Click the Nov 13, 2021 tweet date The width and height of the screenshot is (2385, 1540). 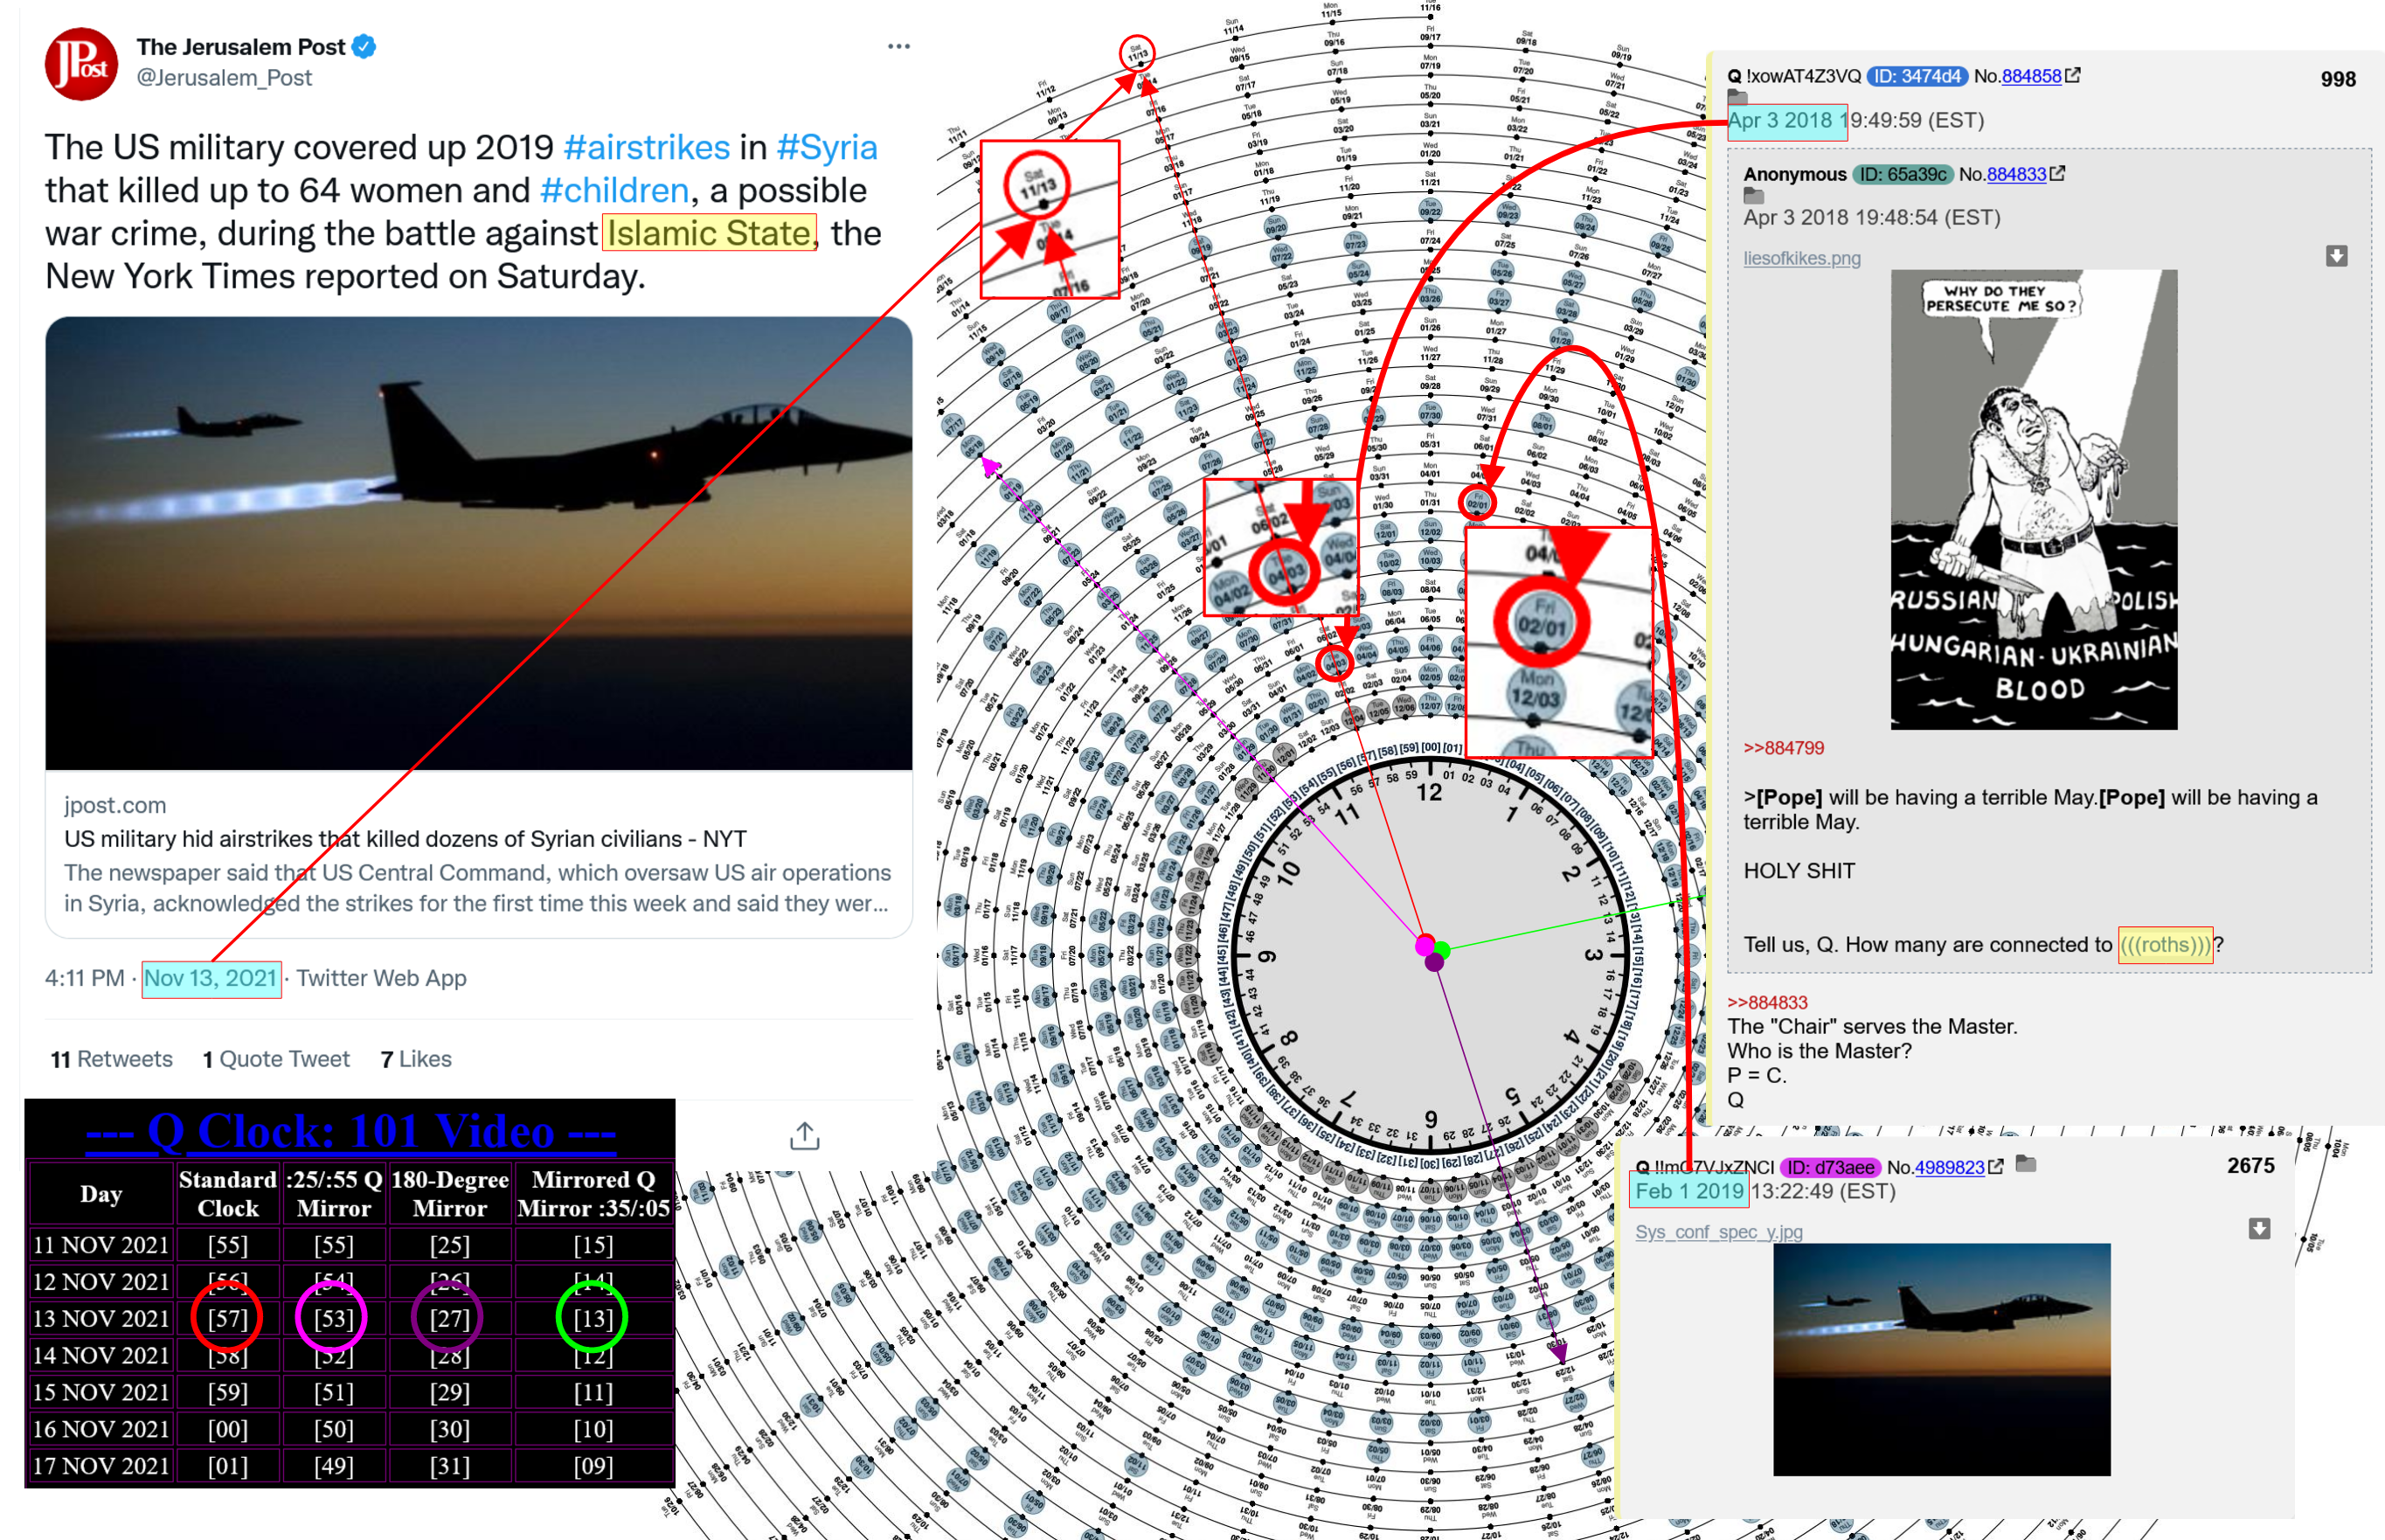(211, 978)
